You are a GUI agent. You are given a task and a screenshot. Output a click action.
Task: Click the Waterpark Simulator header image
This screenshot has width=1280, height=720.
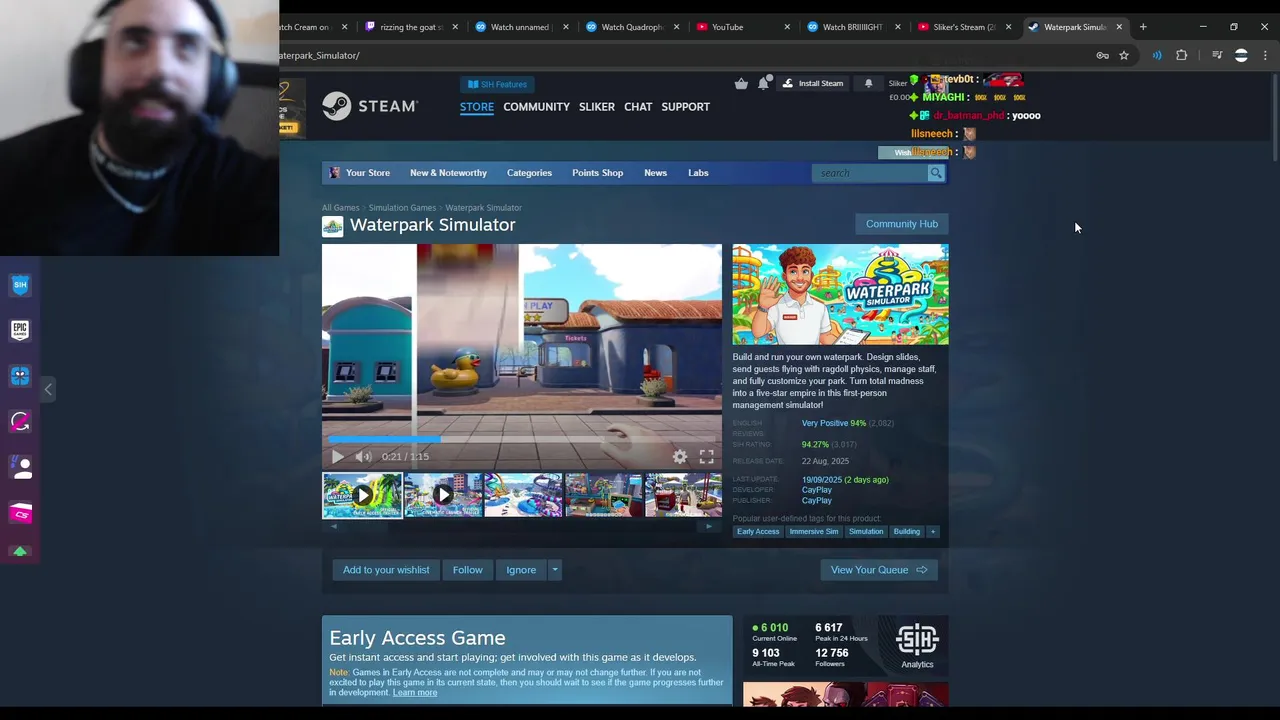tap(840, 295)
